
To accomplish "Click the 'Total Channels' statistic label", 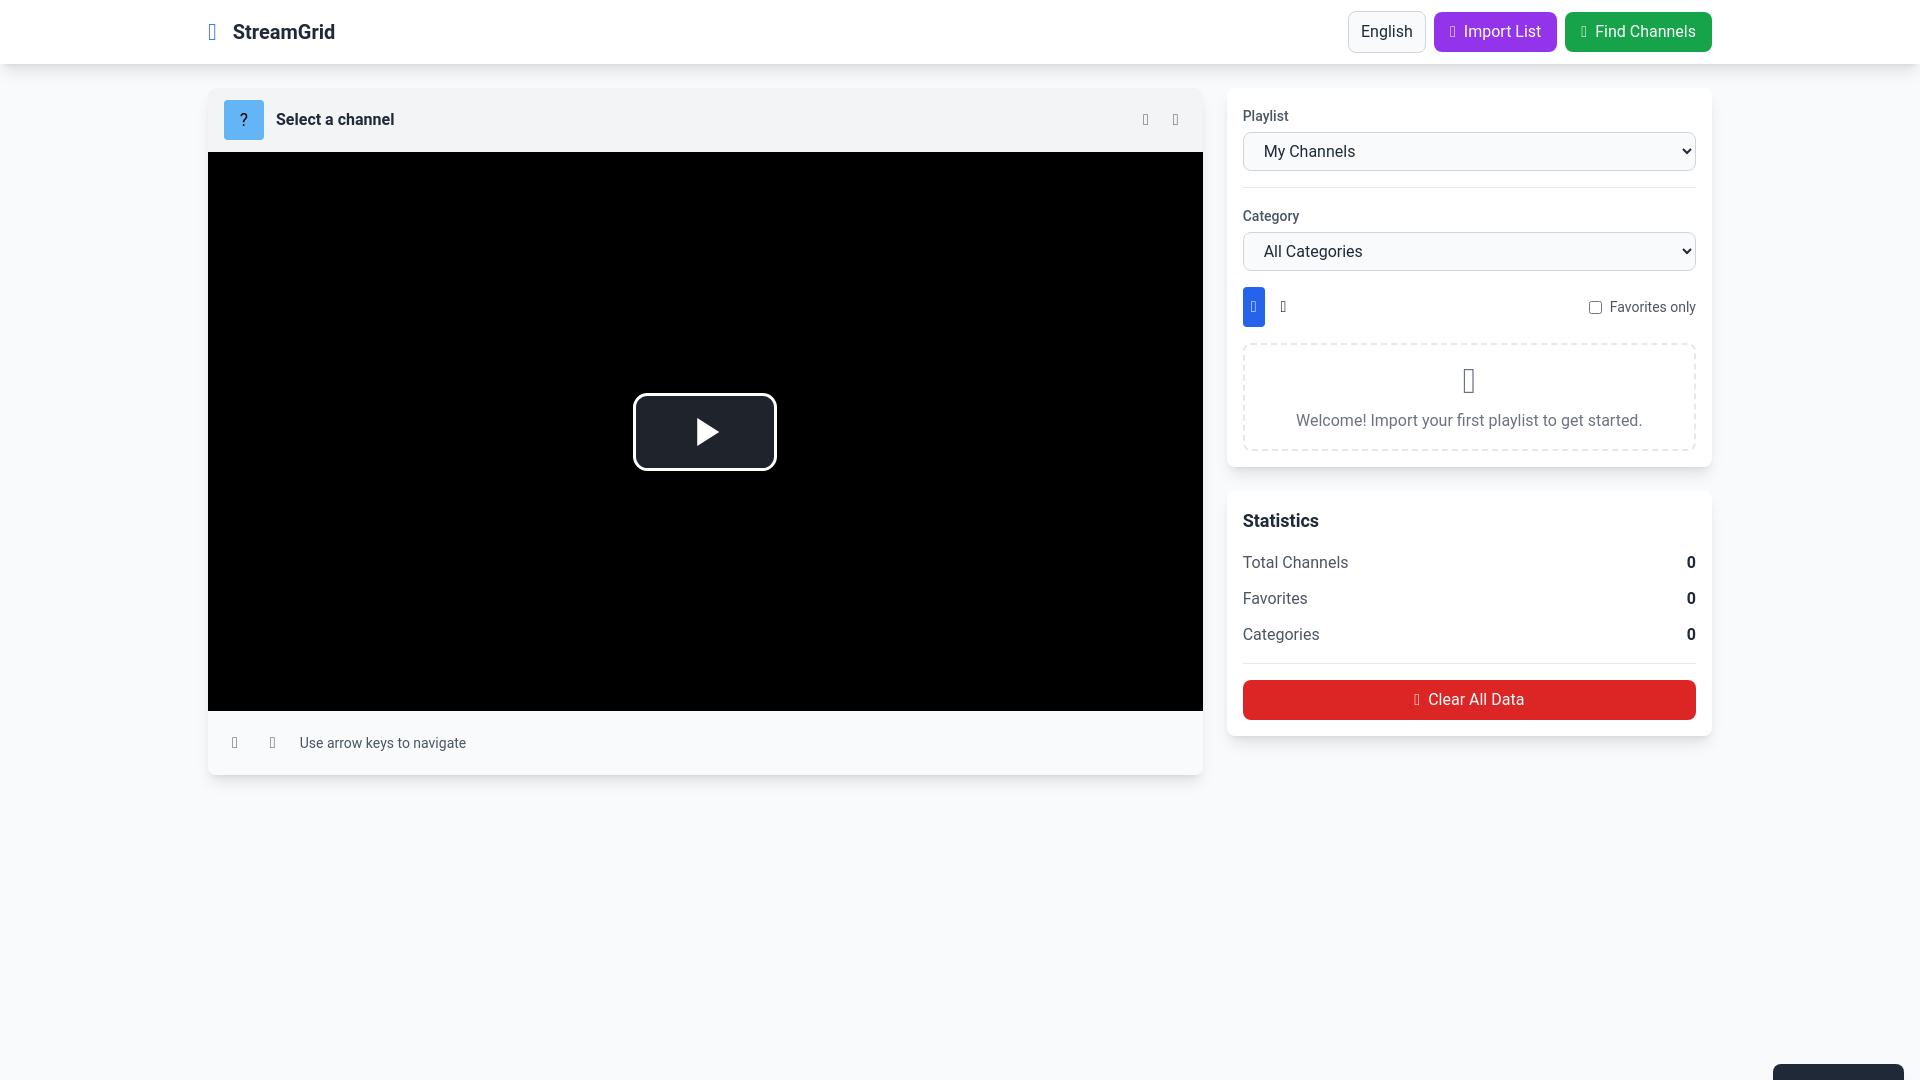I will pos(1295,563).
